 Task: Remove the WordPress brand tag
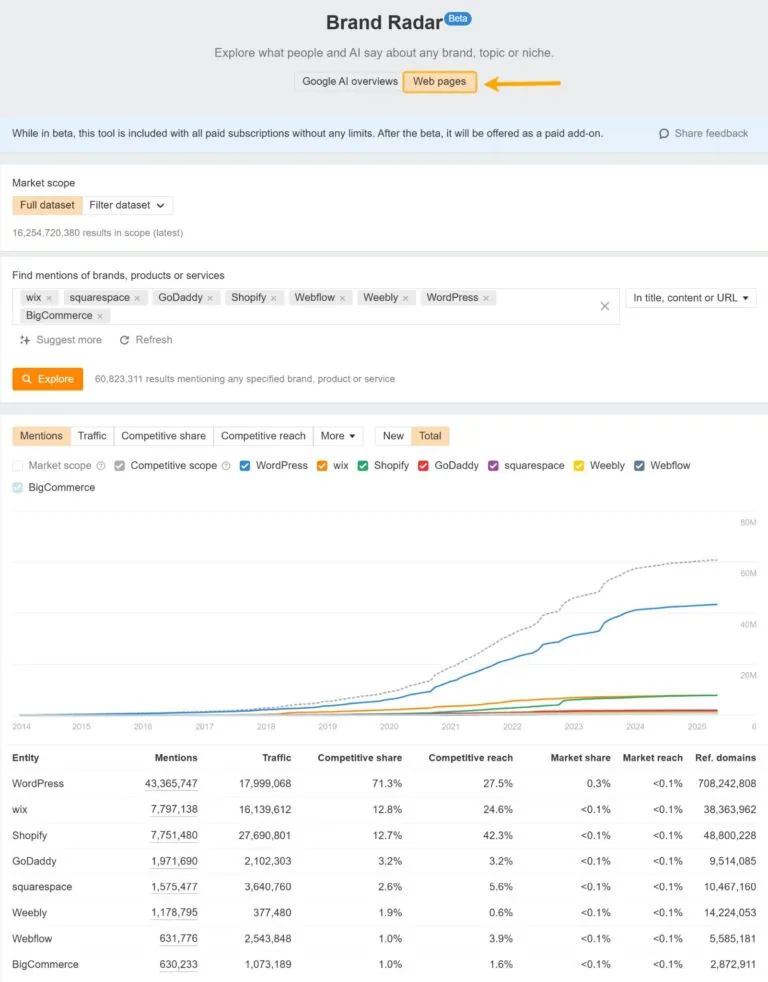point(485,298)
